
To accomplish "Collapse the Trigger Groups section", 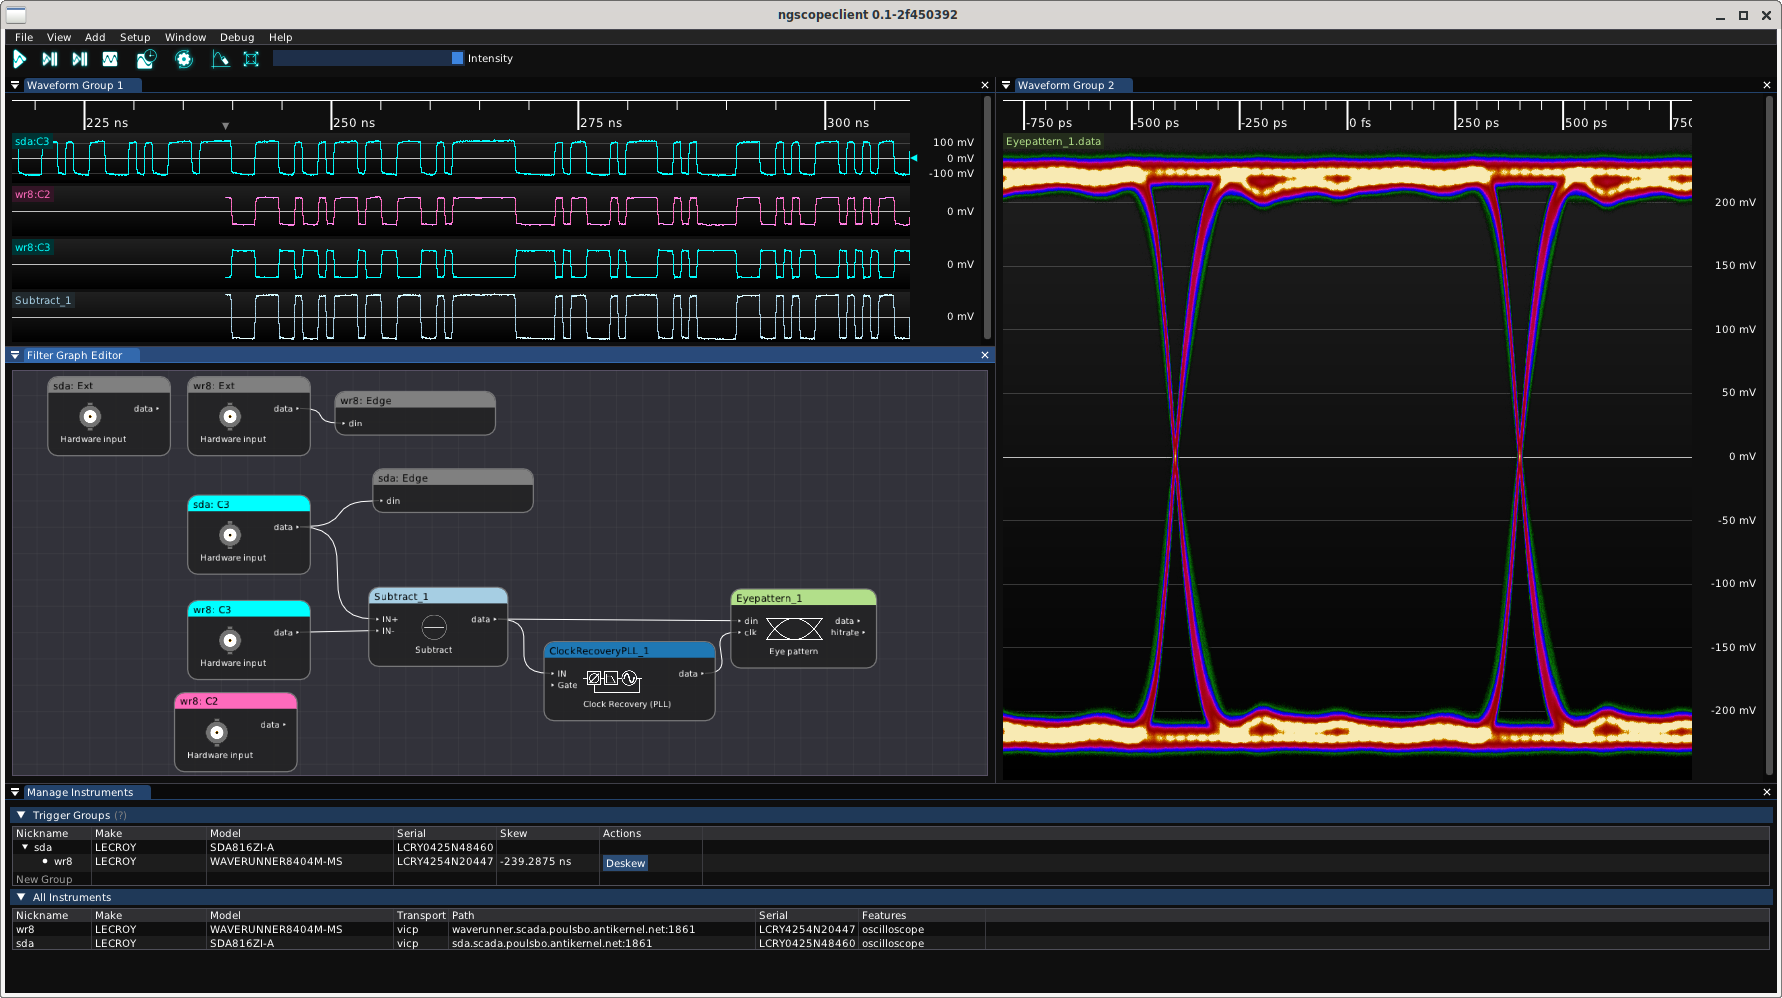I will coord(22,815).
